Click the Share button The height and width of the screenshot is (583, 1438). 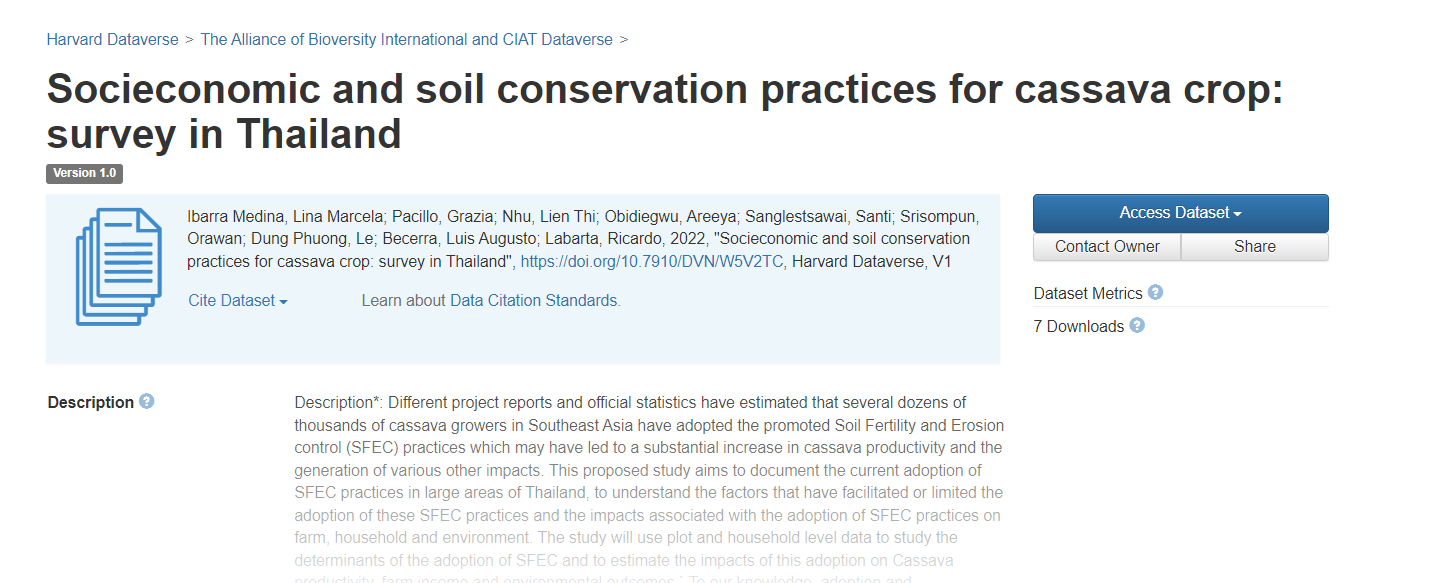point(1254,247)
